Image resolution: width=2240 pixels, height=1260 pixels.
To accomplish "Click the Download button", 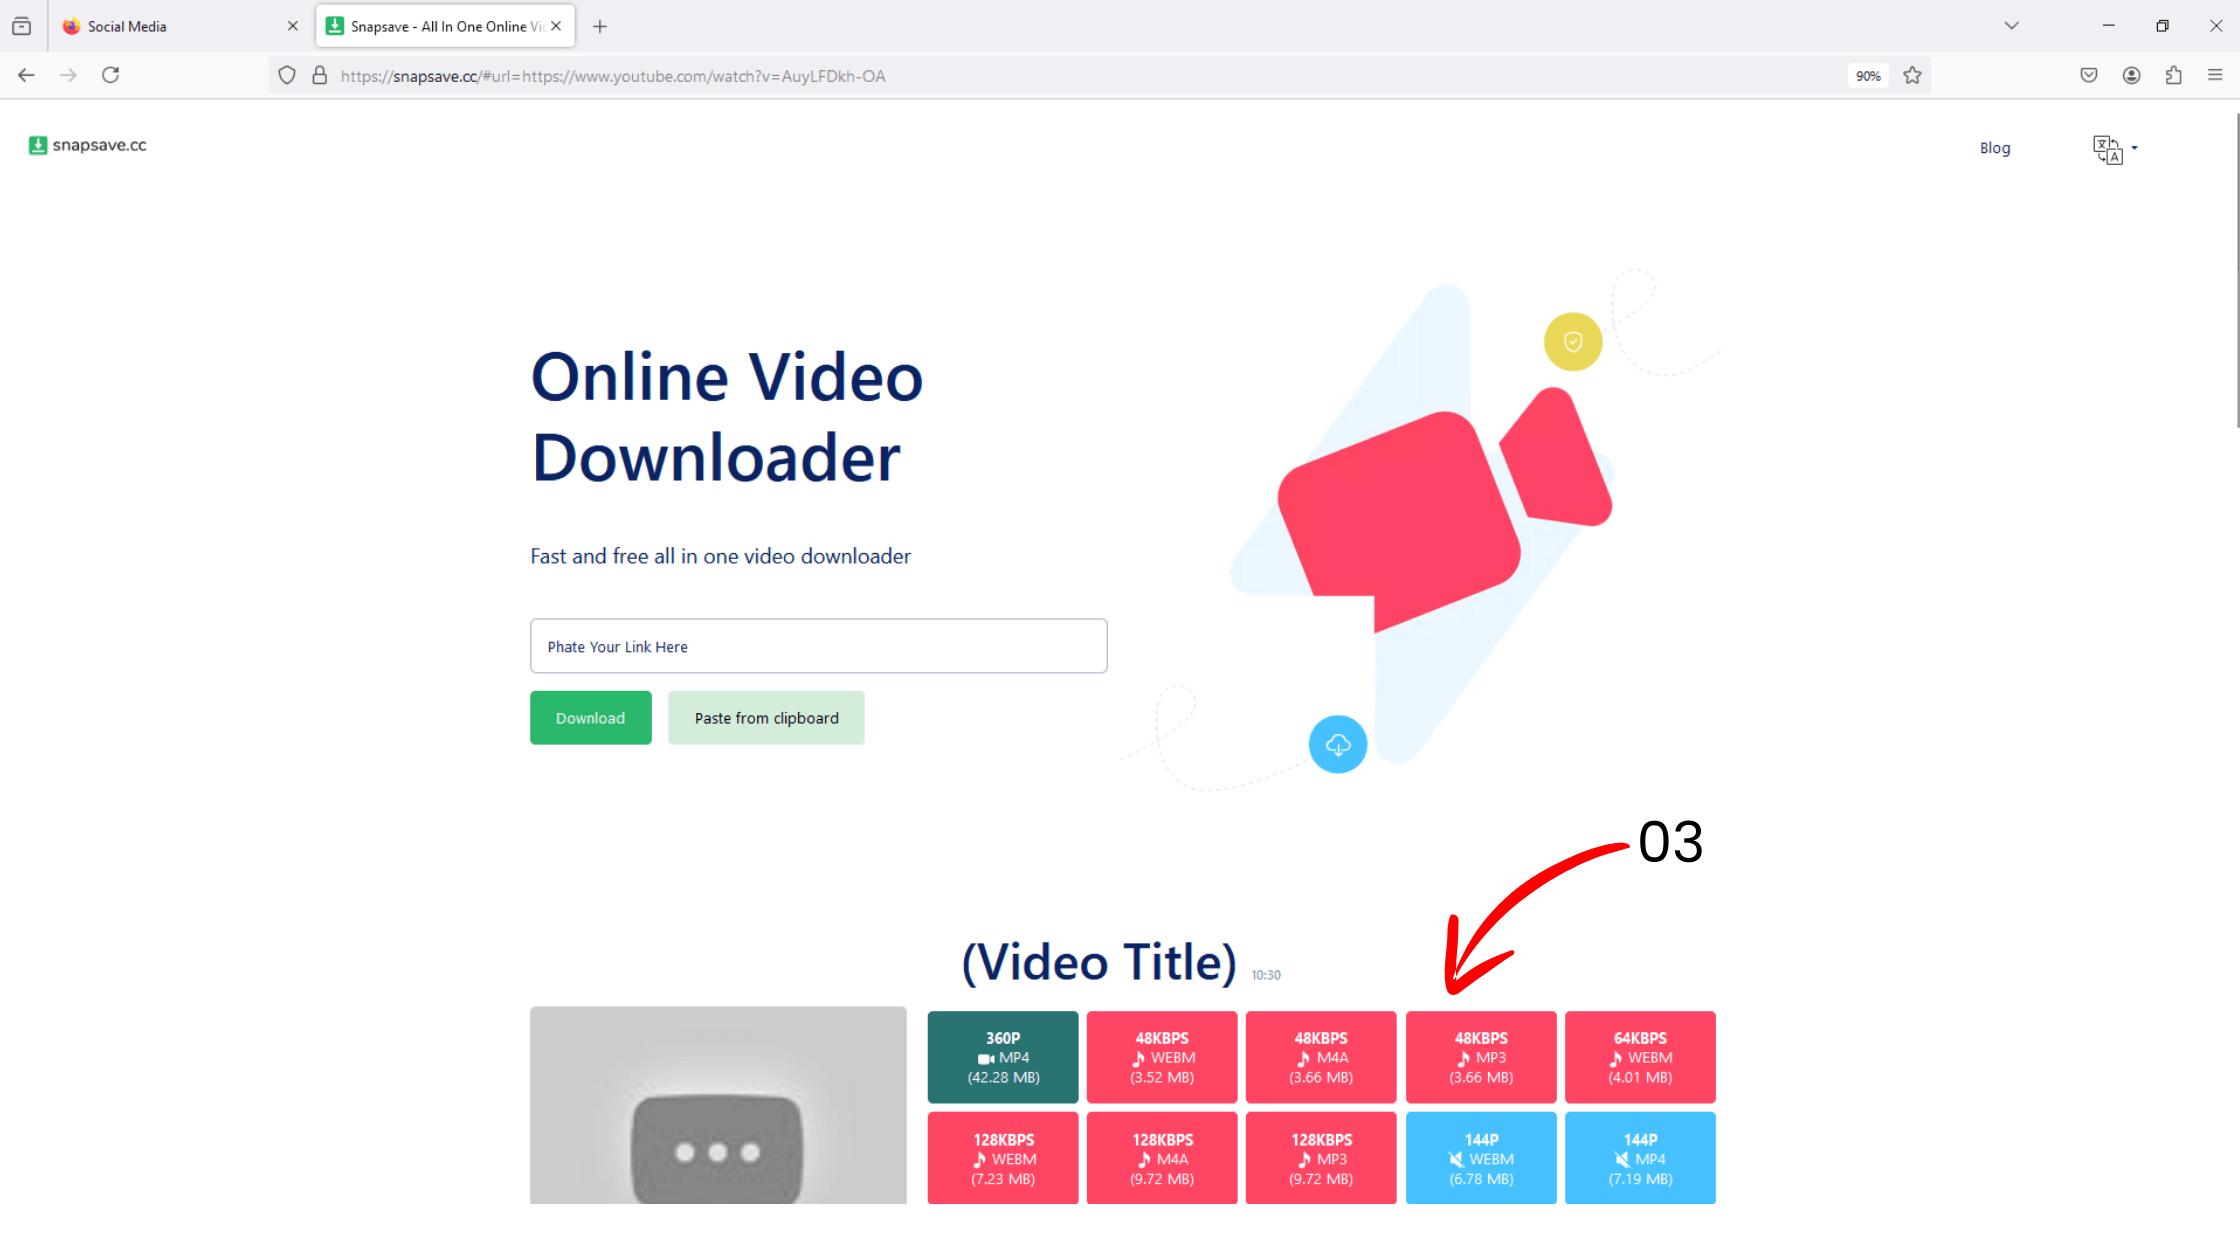I will point(589,718).
